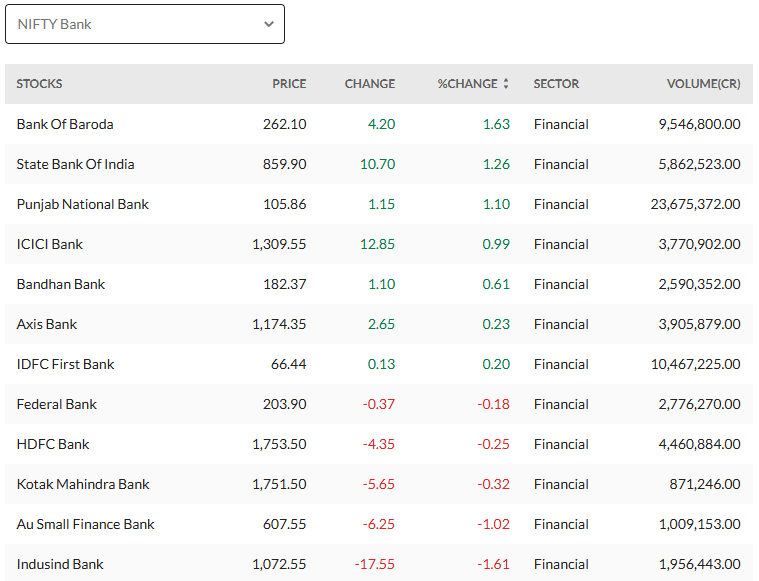The height and width of the screenshot is (581, 759).
Task: Select Punjab National Bank row
Action: [82, 204]
